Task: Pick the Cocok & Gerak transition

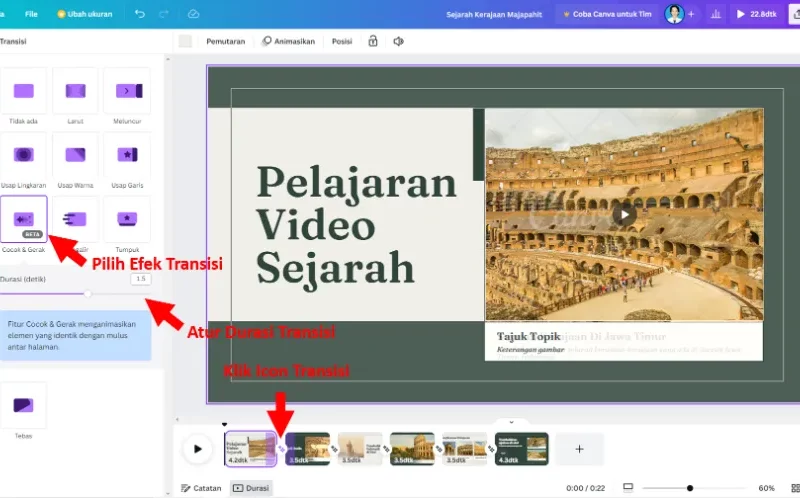Action: 23,219
